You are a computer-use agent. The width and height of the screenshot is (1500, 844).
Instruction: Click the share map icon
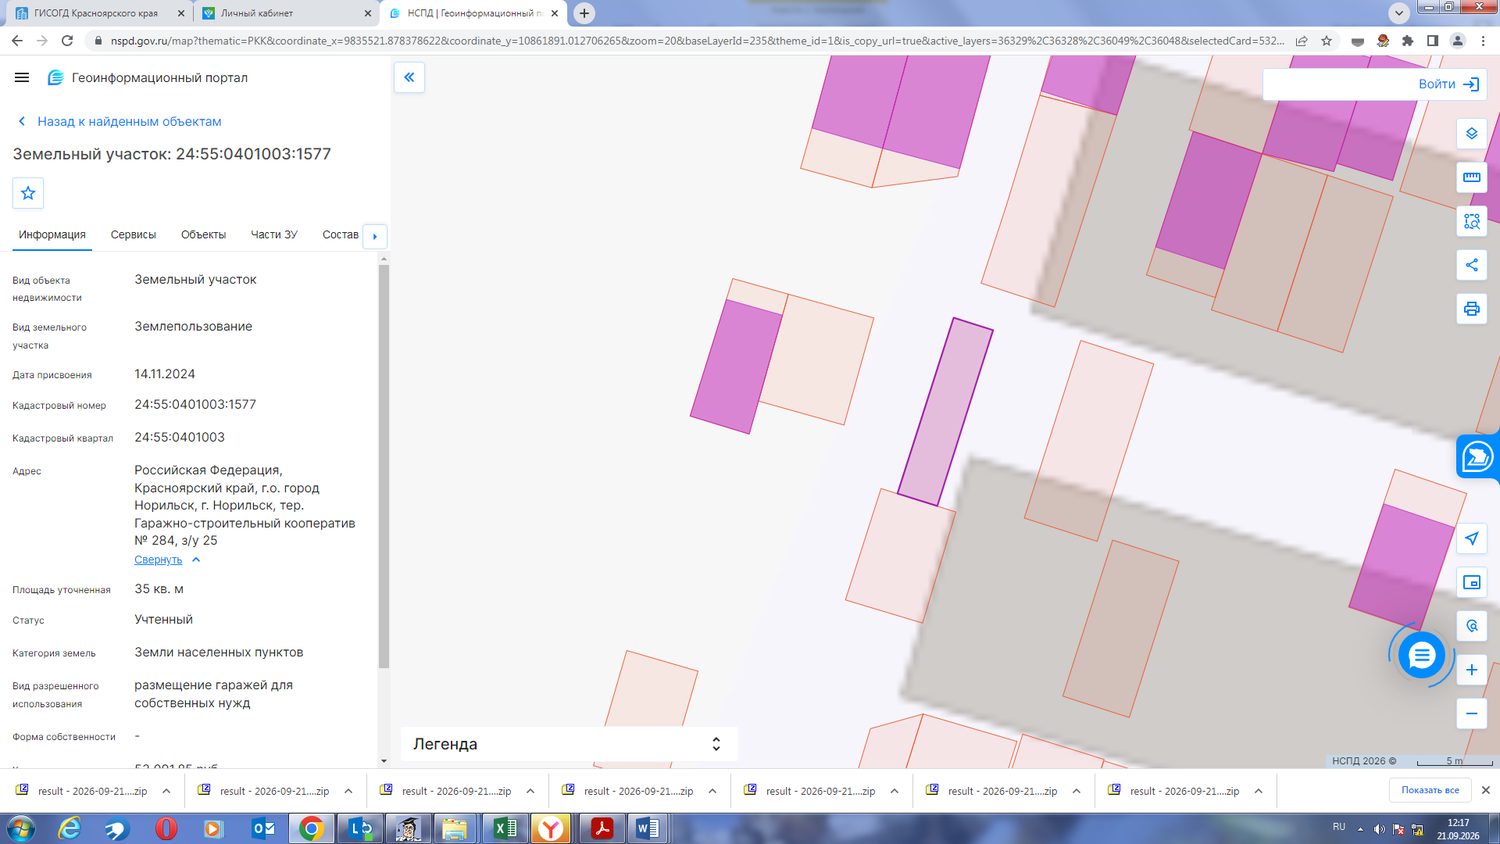(x=1471, y=265)
